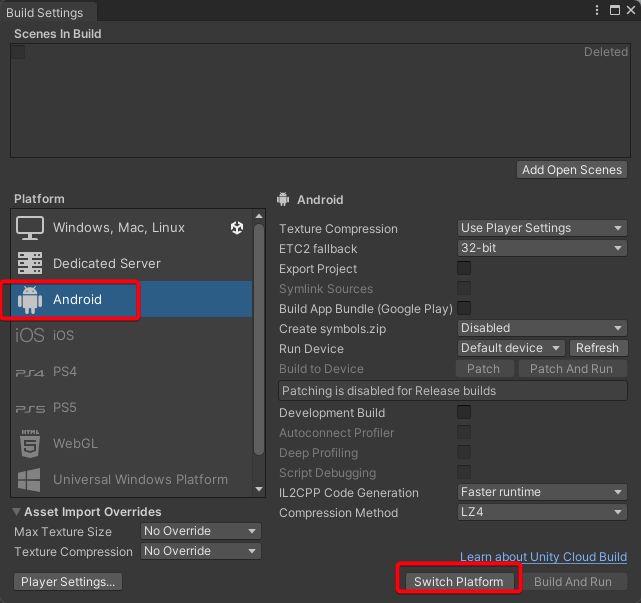Click the Android icon in settings header
641x603 pixels.
point(283,200)
